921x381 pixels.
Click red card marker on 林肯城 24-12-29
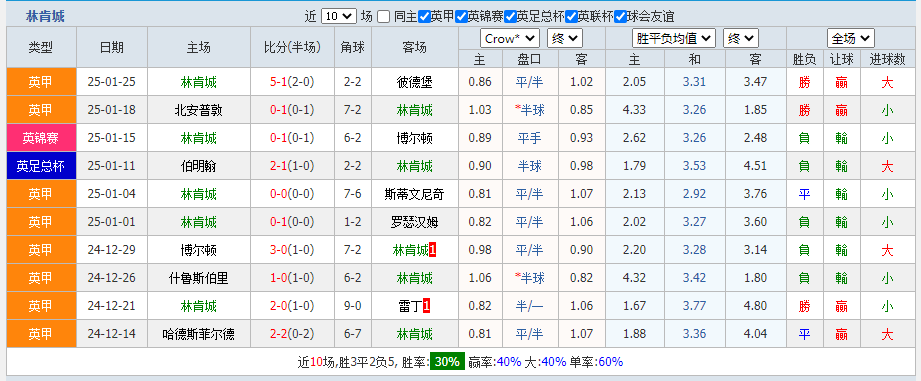pos(432,251)
